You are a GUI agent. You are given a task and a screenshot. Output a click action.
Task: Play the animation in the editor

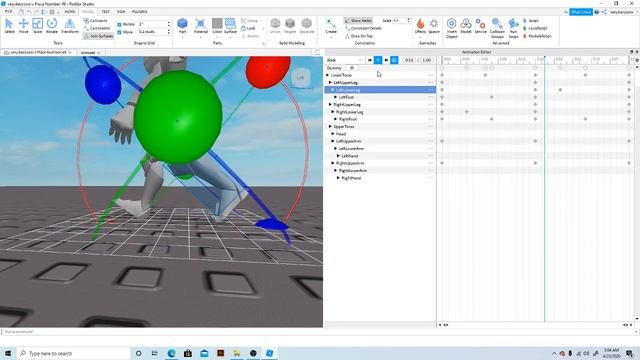[x=378, y=60]
